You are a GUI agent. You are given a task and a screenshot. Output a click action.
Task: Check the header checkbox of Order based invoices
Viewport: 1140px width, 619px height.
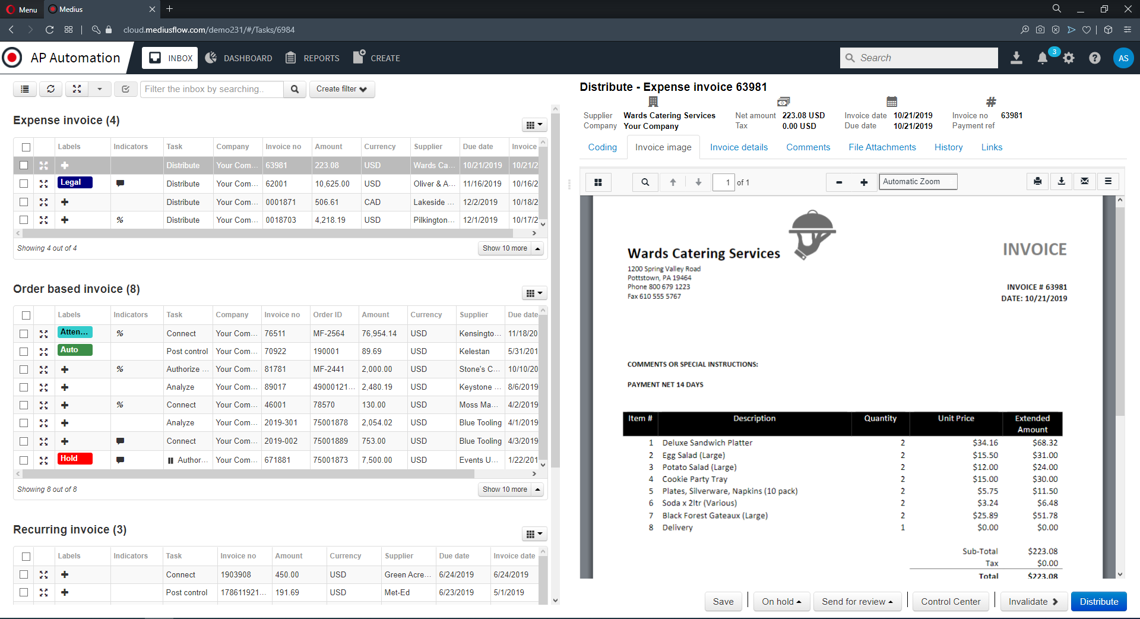click(25, 314)
